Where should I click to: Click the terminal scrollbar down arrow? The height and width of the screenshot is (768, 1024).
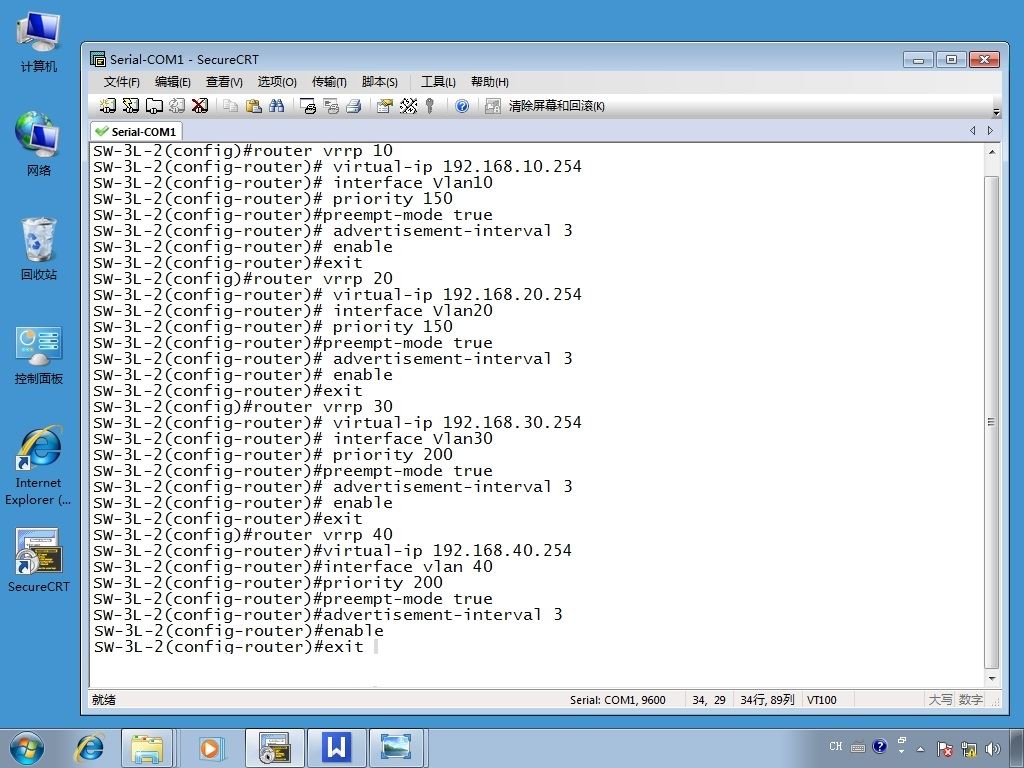[991, 679]
